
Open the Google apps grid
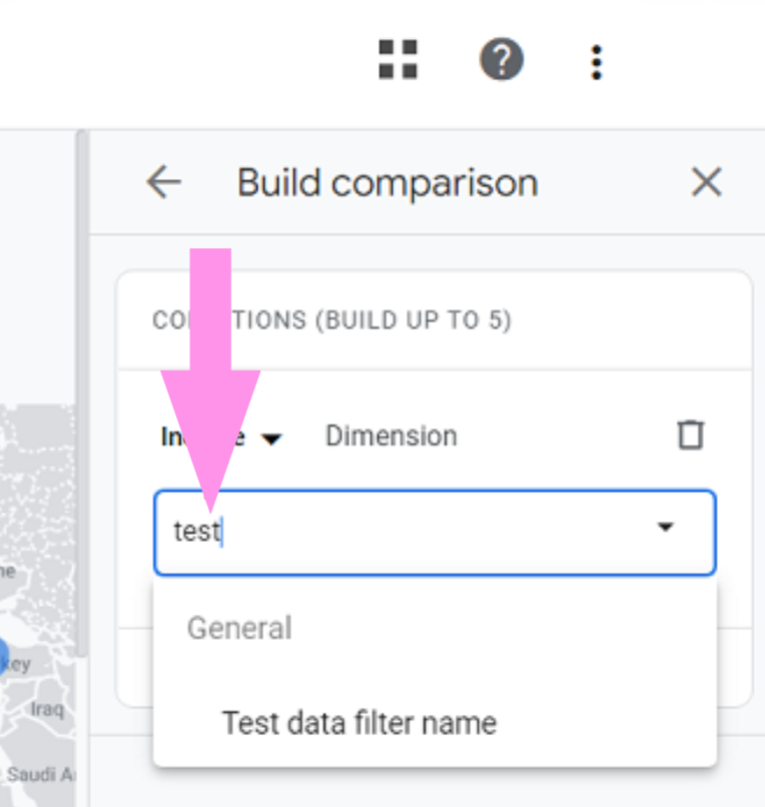pos(398,60)
